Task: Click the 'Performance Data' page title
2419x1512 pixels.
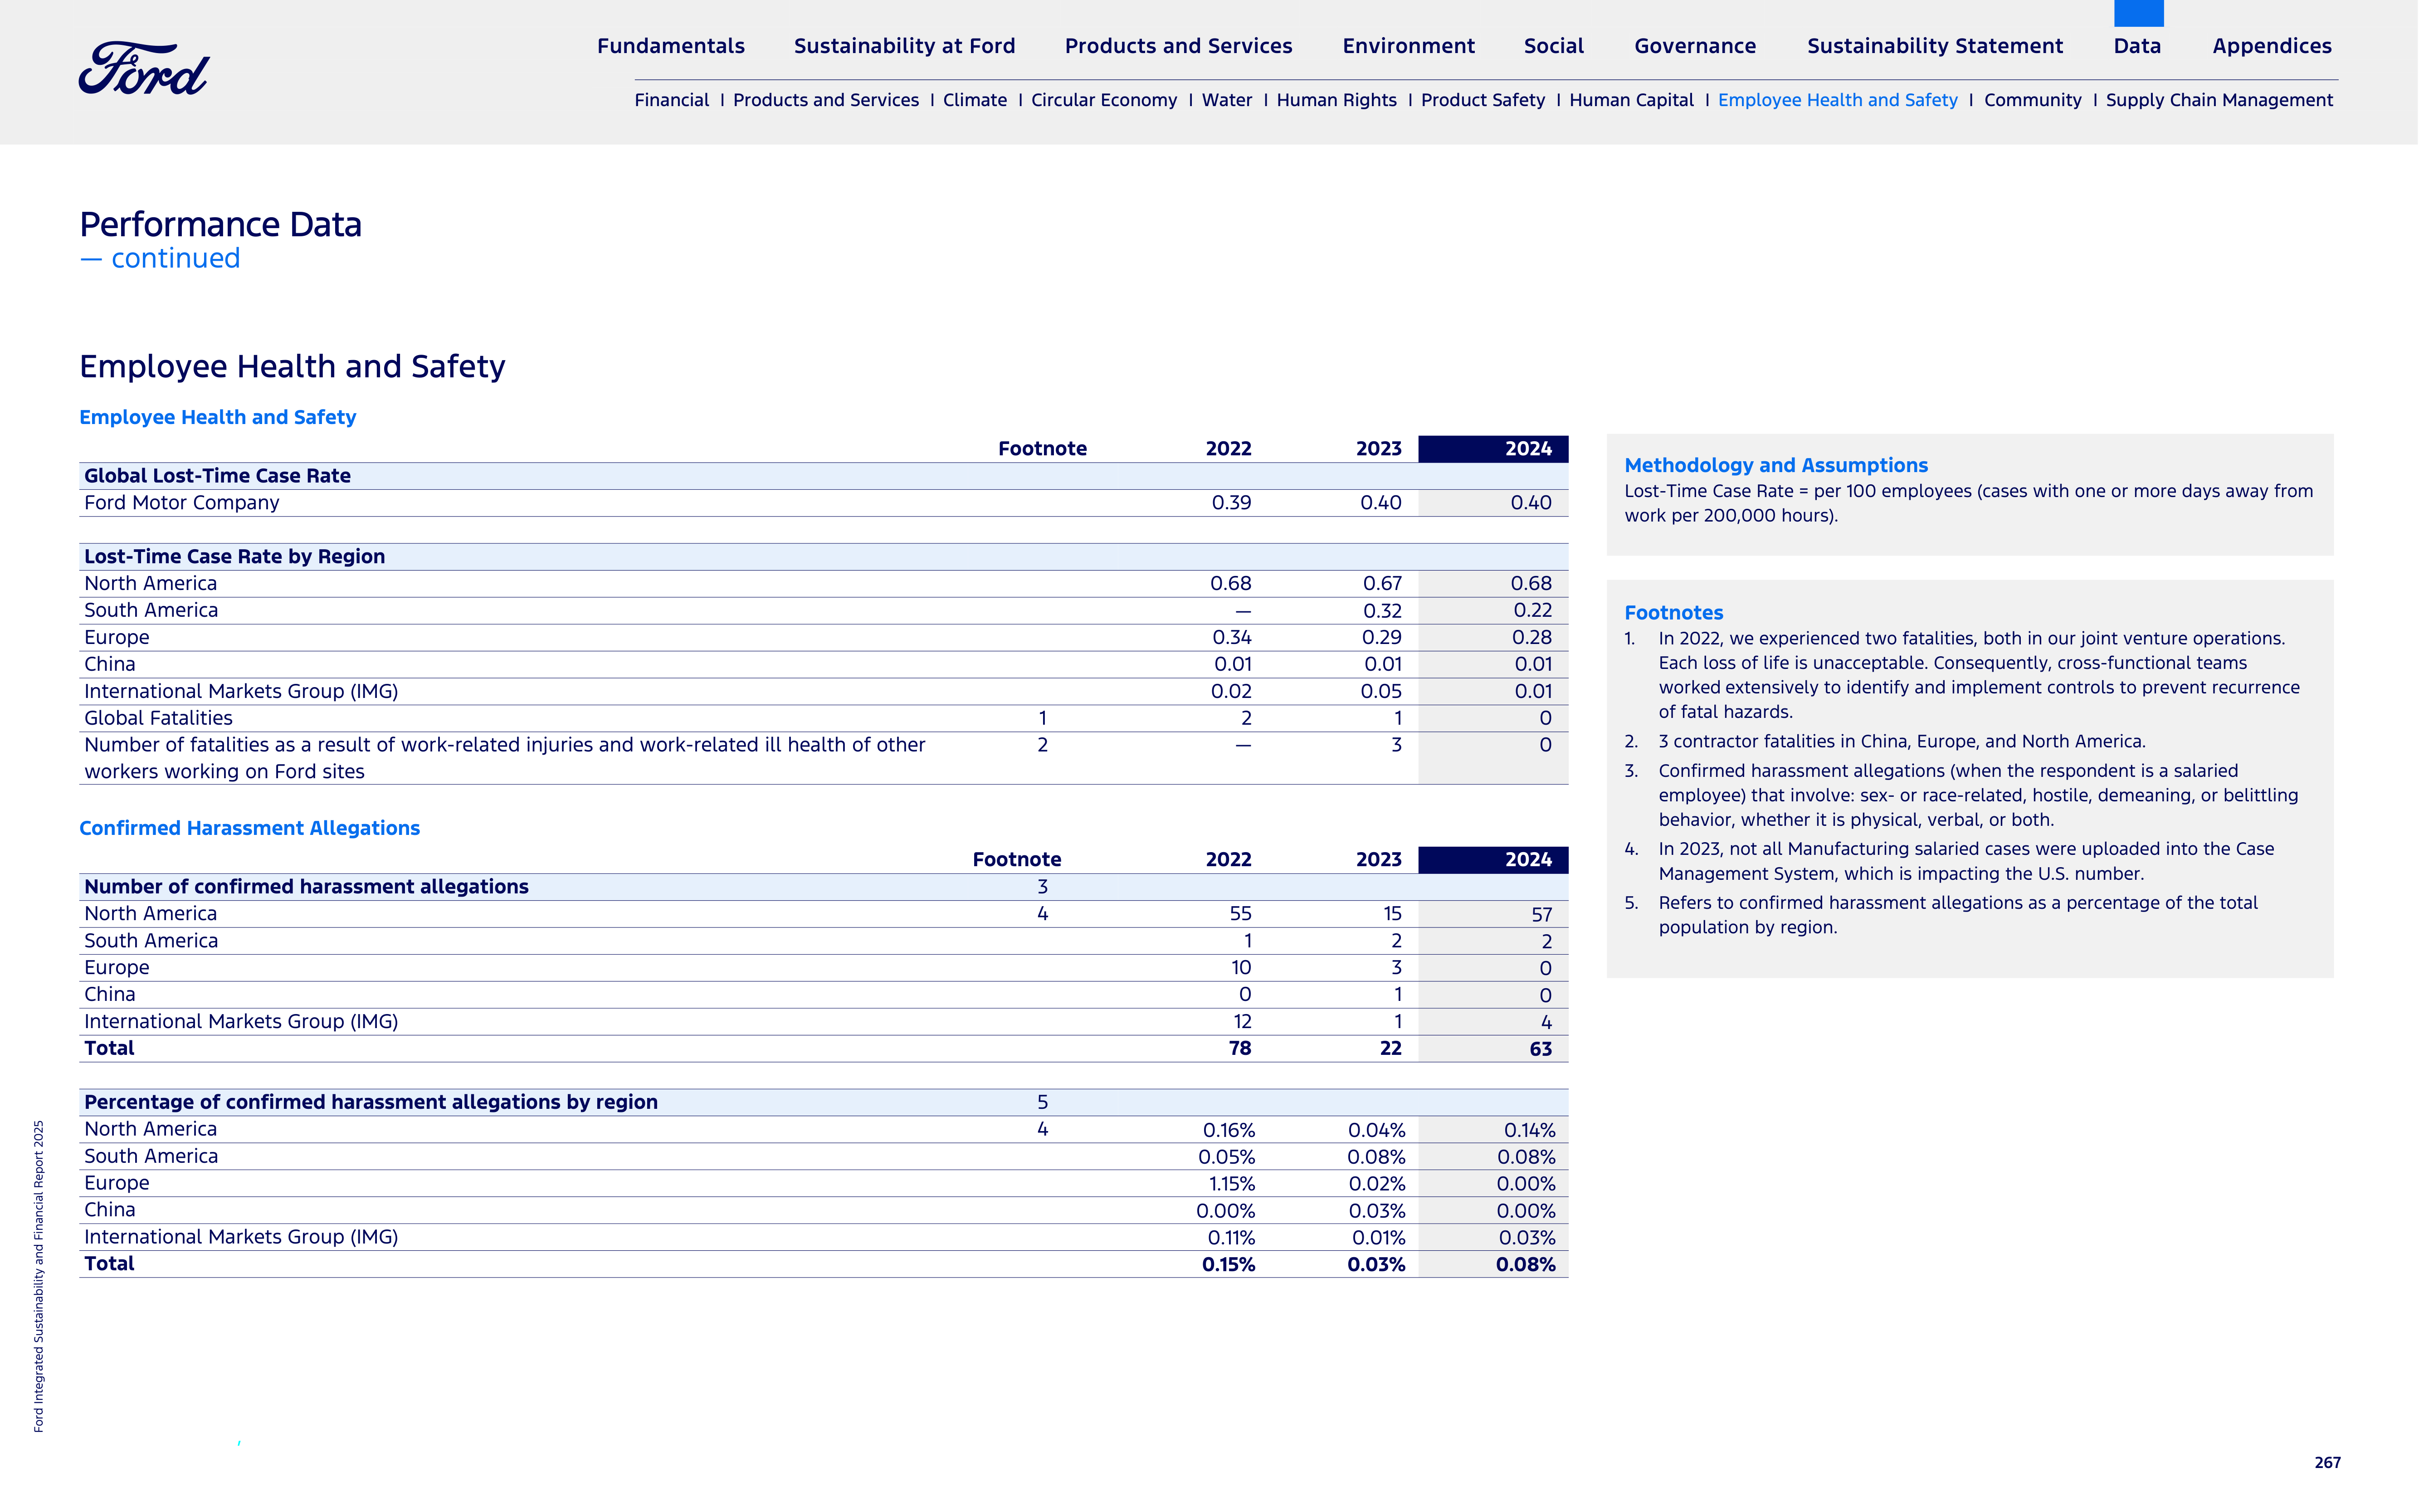Action: 221,225
